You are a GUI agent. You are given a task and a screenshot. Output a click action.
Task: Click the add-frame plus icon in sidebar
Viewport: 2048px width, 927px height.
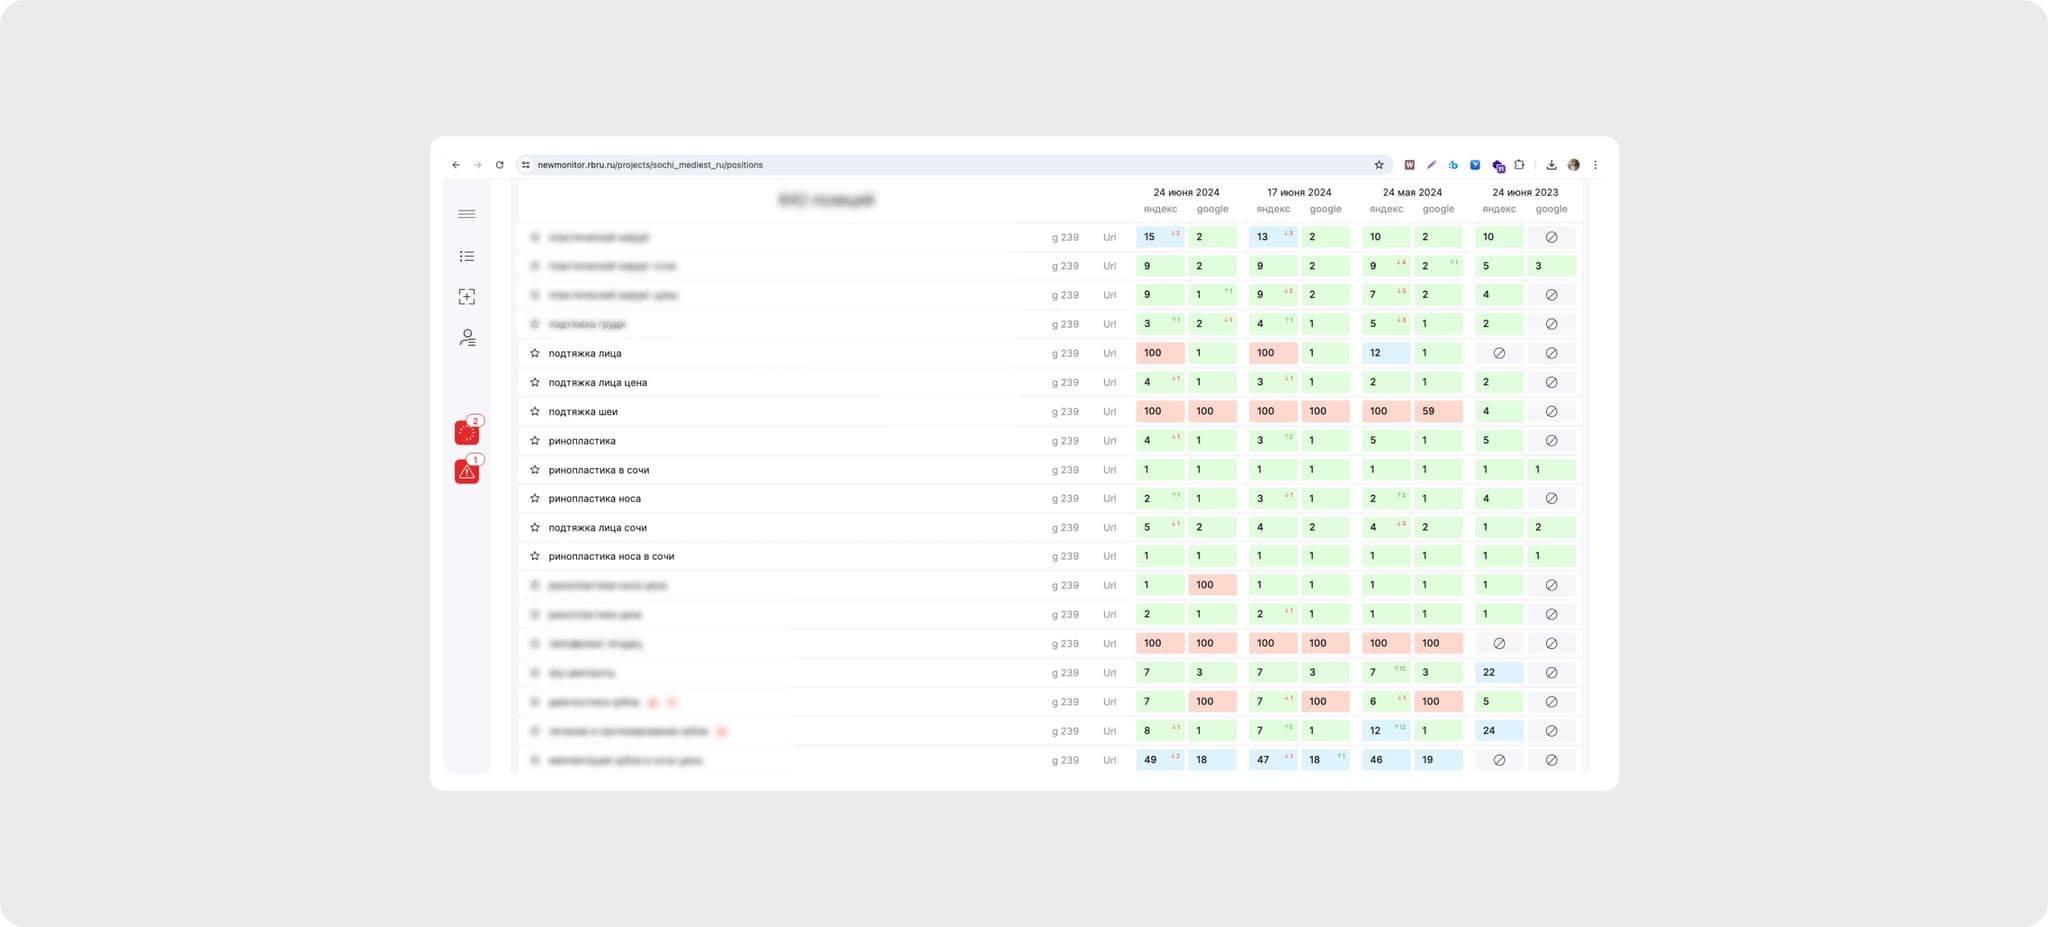(x=466, y=297)
